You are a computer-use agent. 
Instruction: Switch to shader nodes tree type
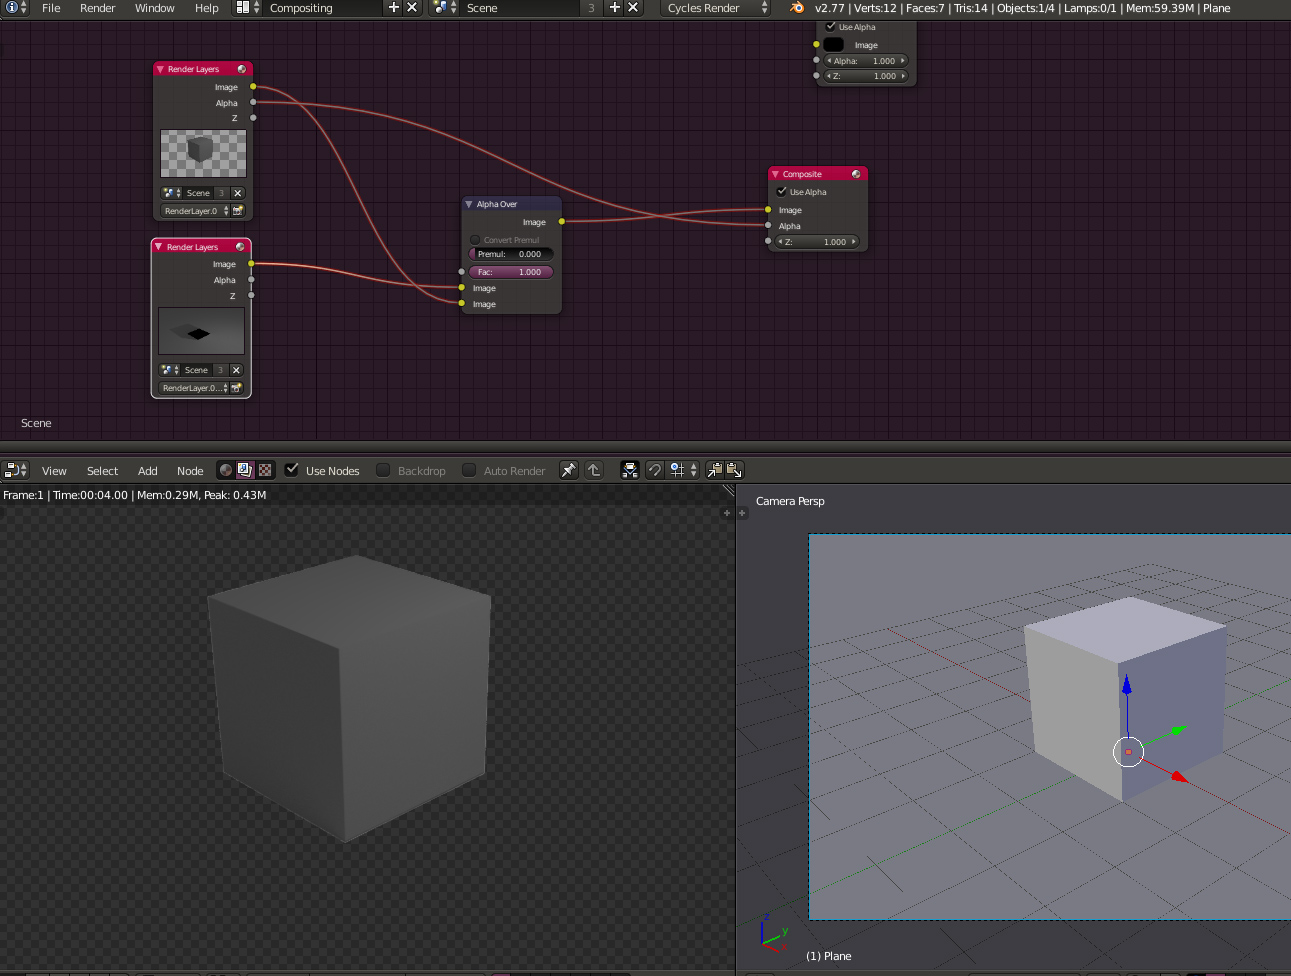point(226,470)
